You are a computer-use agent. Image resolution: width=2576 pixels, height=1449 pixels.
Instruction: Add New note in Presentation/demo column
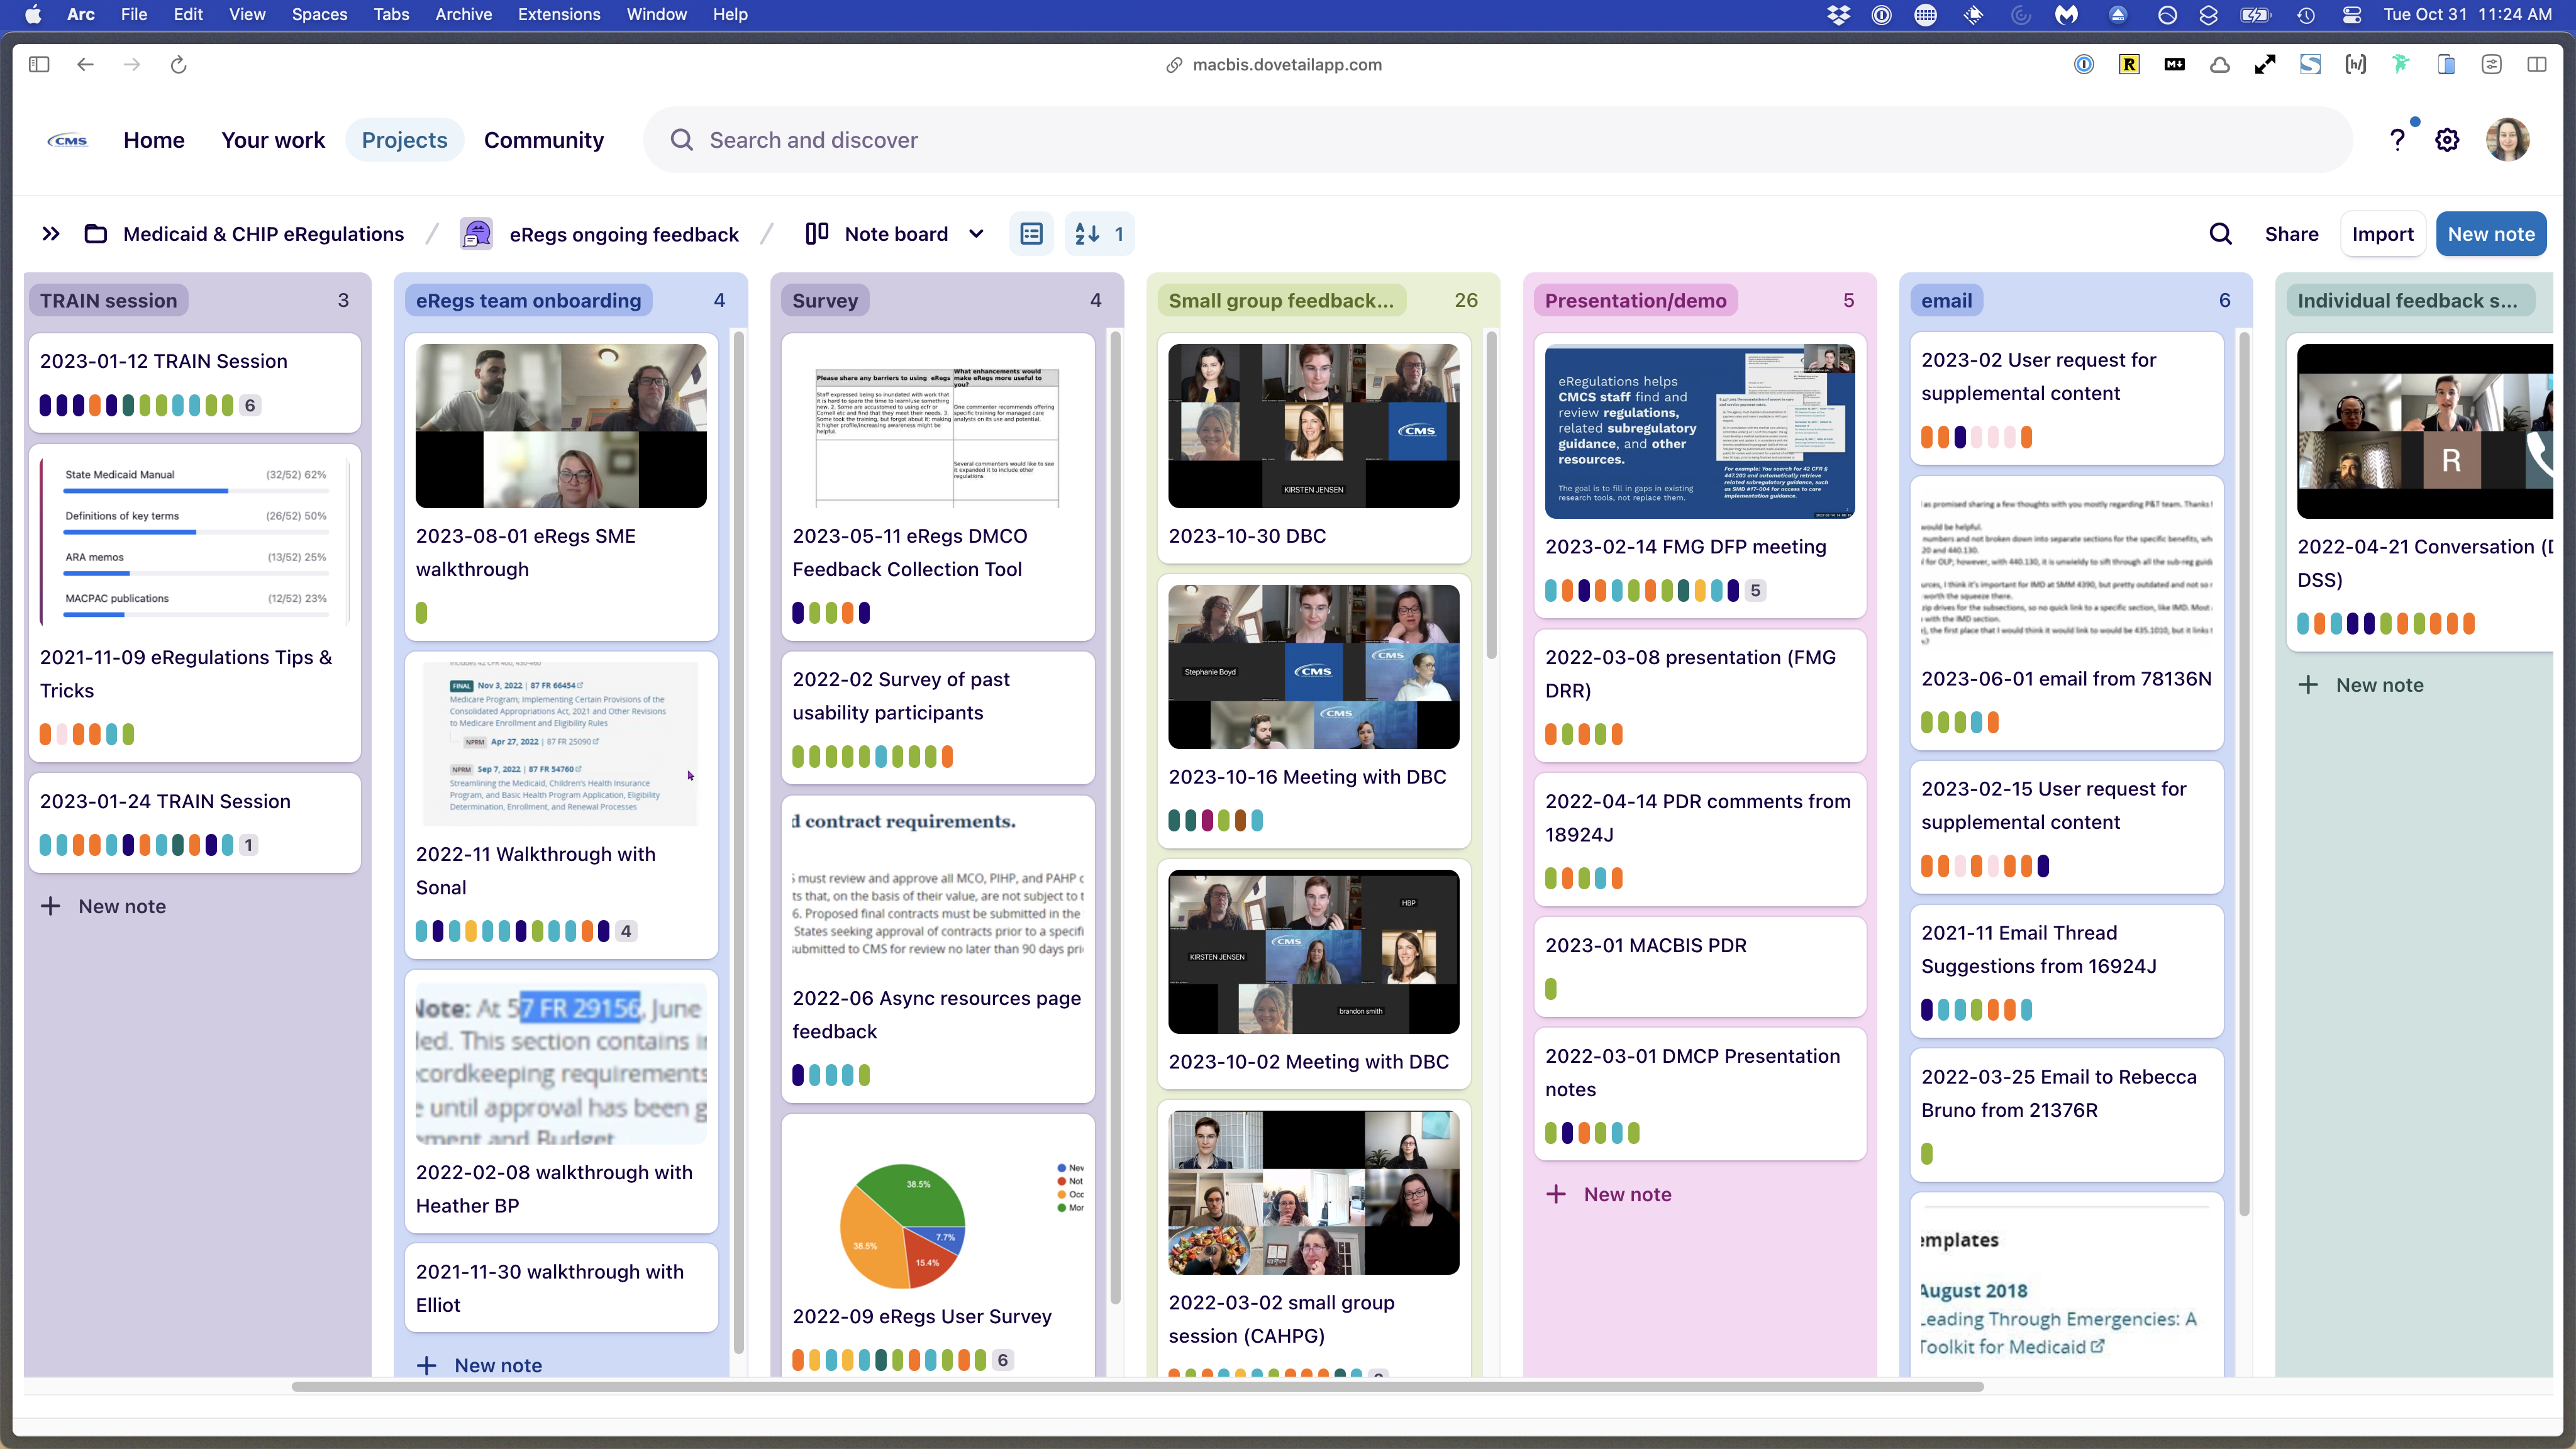click(1608, 1194)
